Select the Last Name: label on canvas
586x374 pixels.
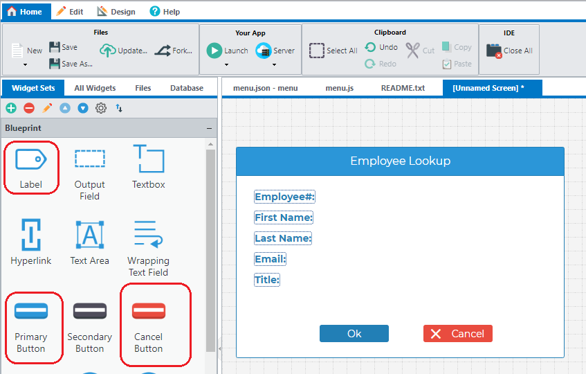(283, 238)
